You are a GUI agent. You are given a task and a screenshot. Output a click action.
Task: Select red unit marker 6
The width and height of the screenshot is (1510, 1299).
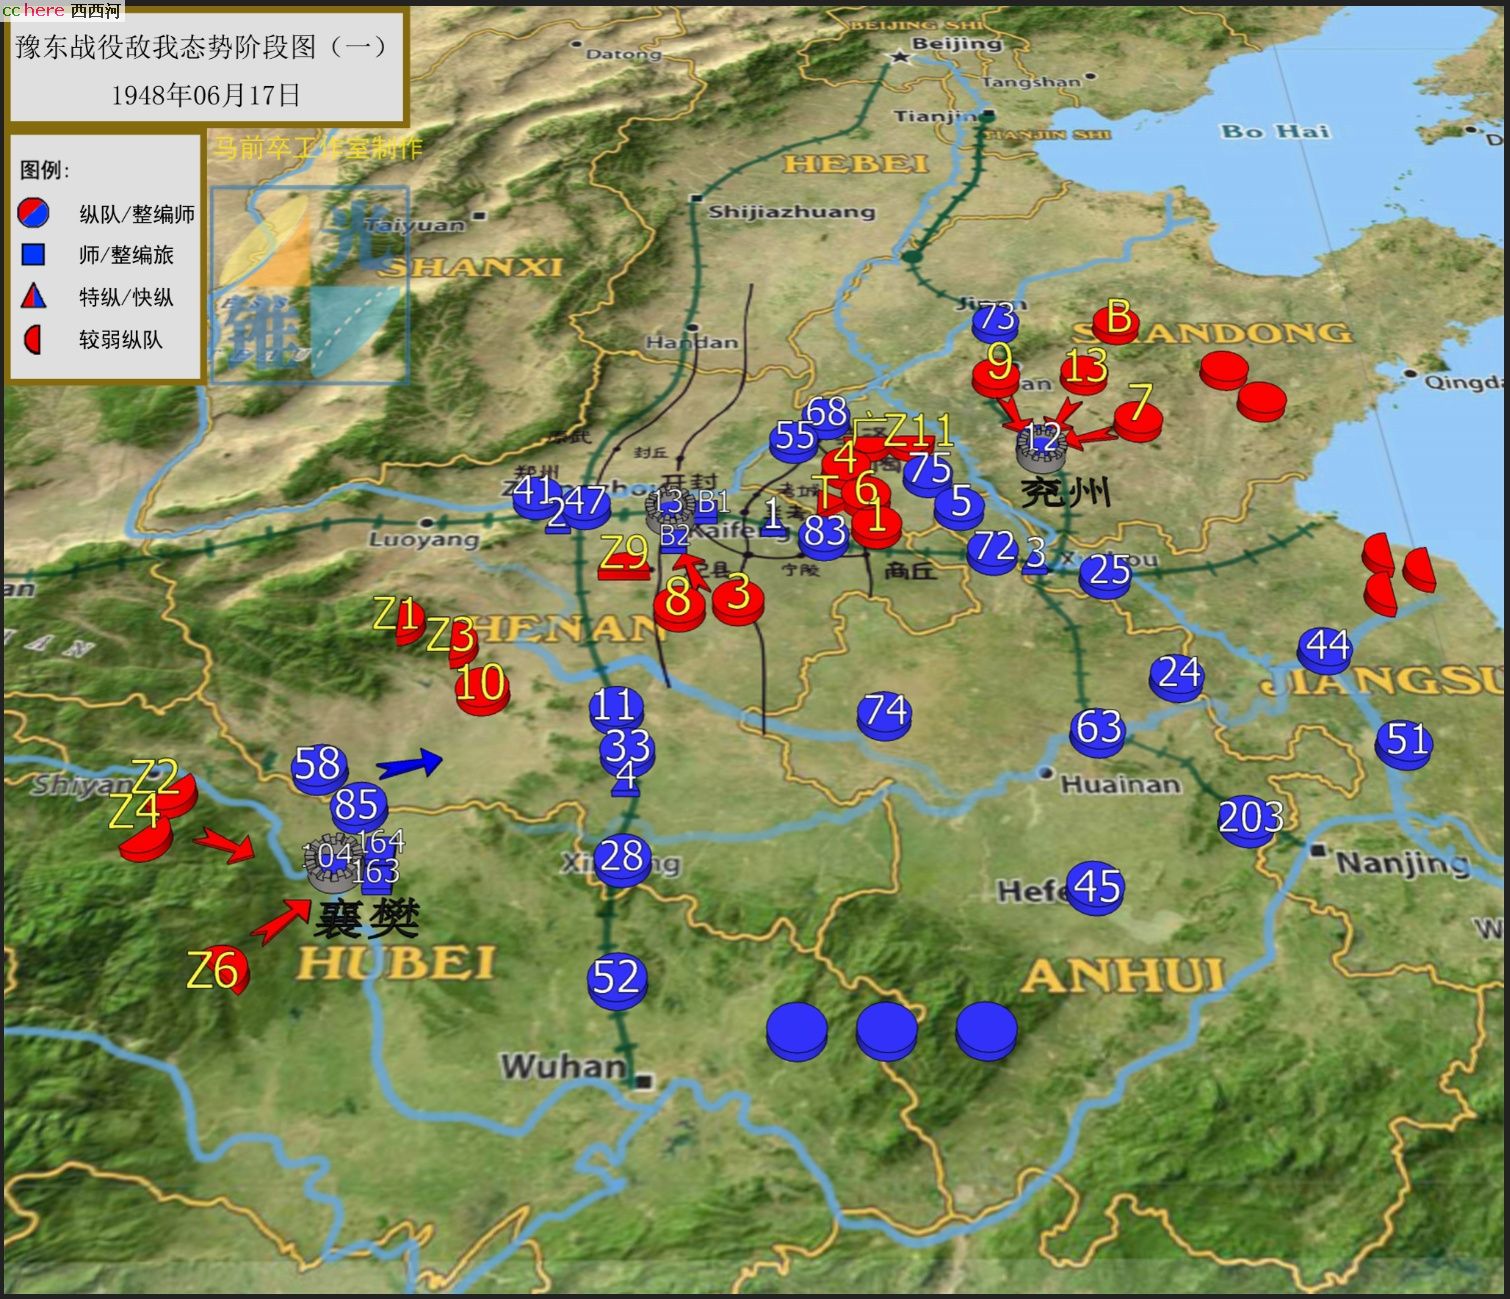click(866, 490)
